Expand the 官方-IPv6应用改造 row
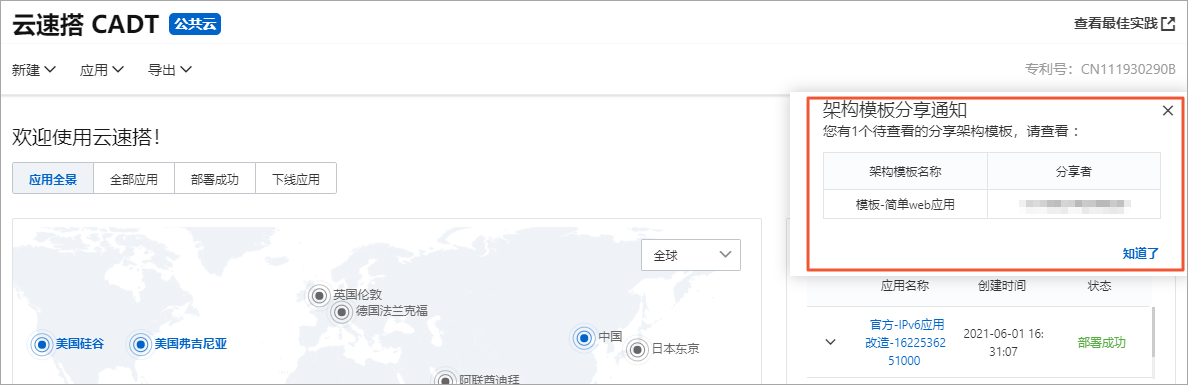Viewport: 1188px width, 385px height. pyautogui.click(x=830, y=342)
